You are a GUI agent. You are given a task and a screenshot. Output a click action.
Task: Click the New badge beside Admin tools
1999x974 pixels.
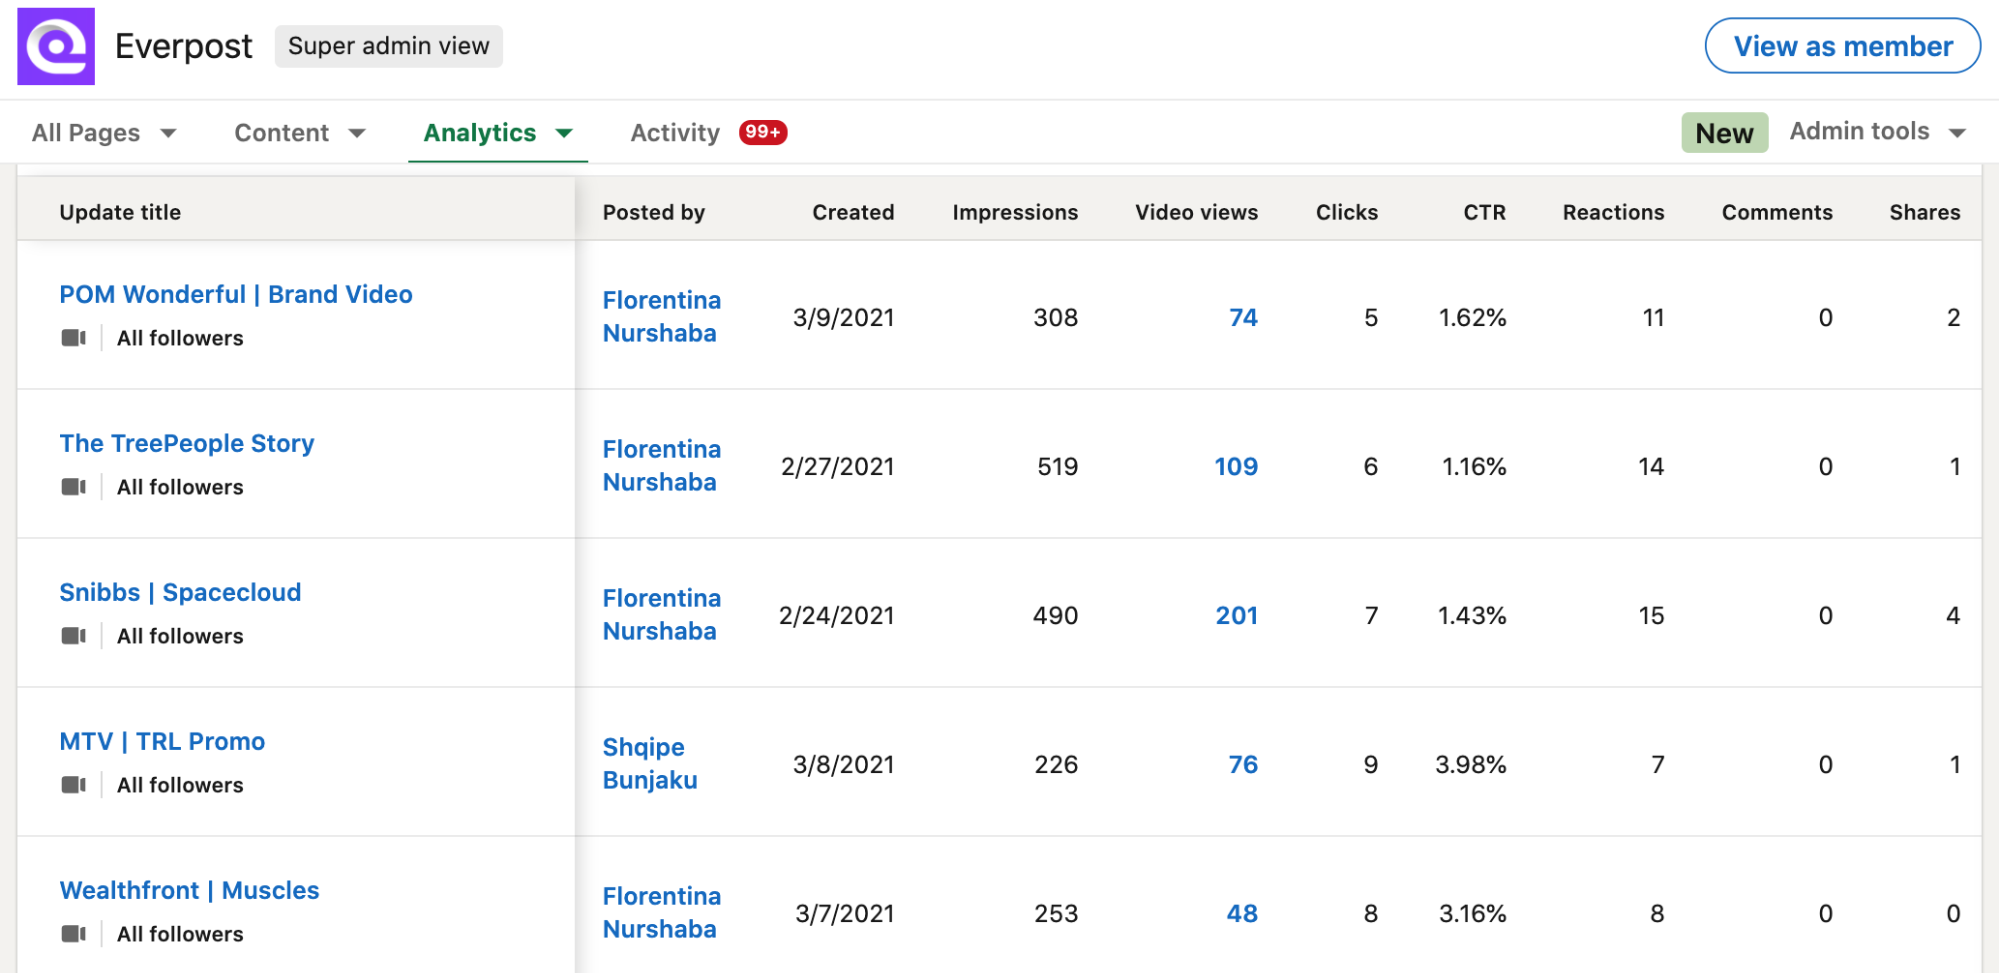pos(1725,133)
